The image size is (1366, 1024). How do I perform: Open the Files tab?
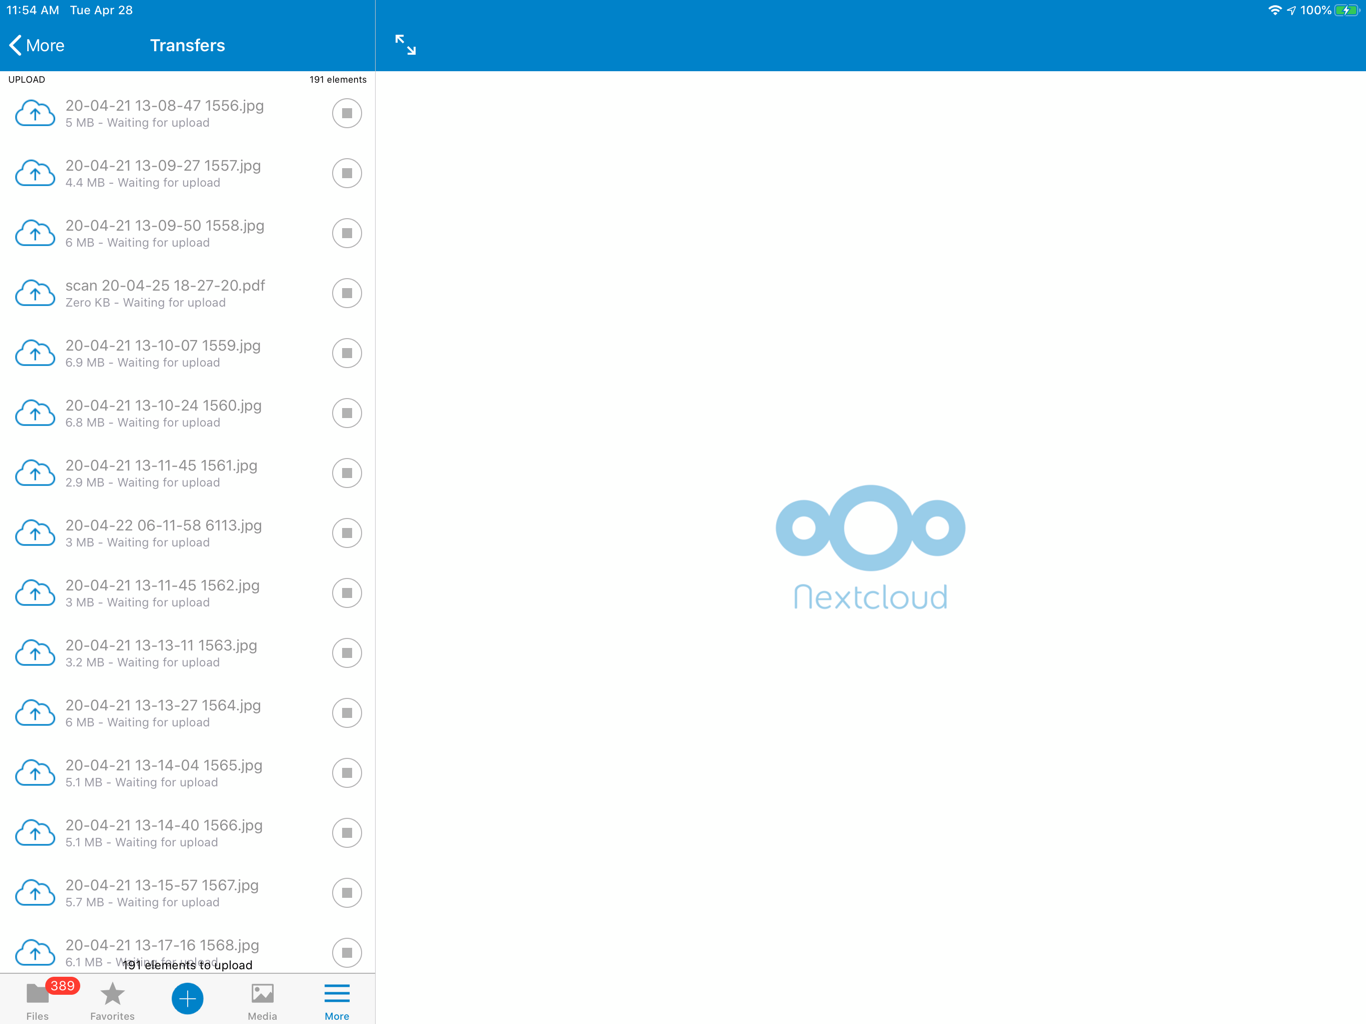click(x=37, y=1000)
